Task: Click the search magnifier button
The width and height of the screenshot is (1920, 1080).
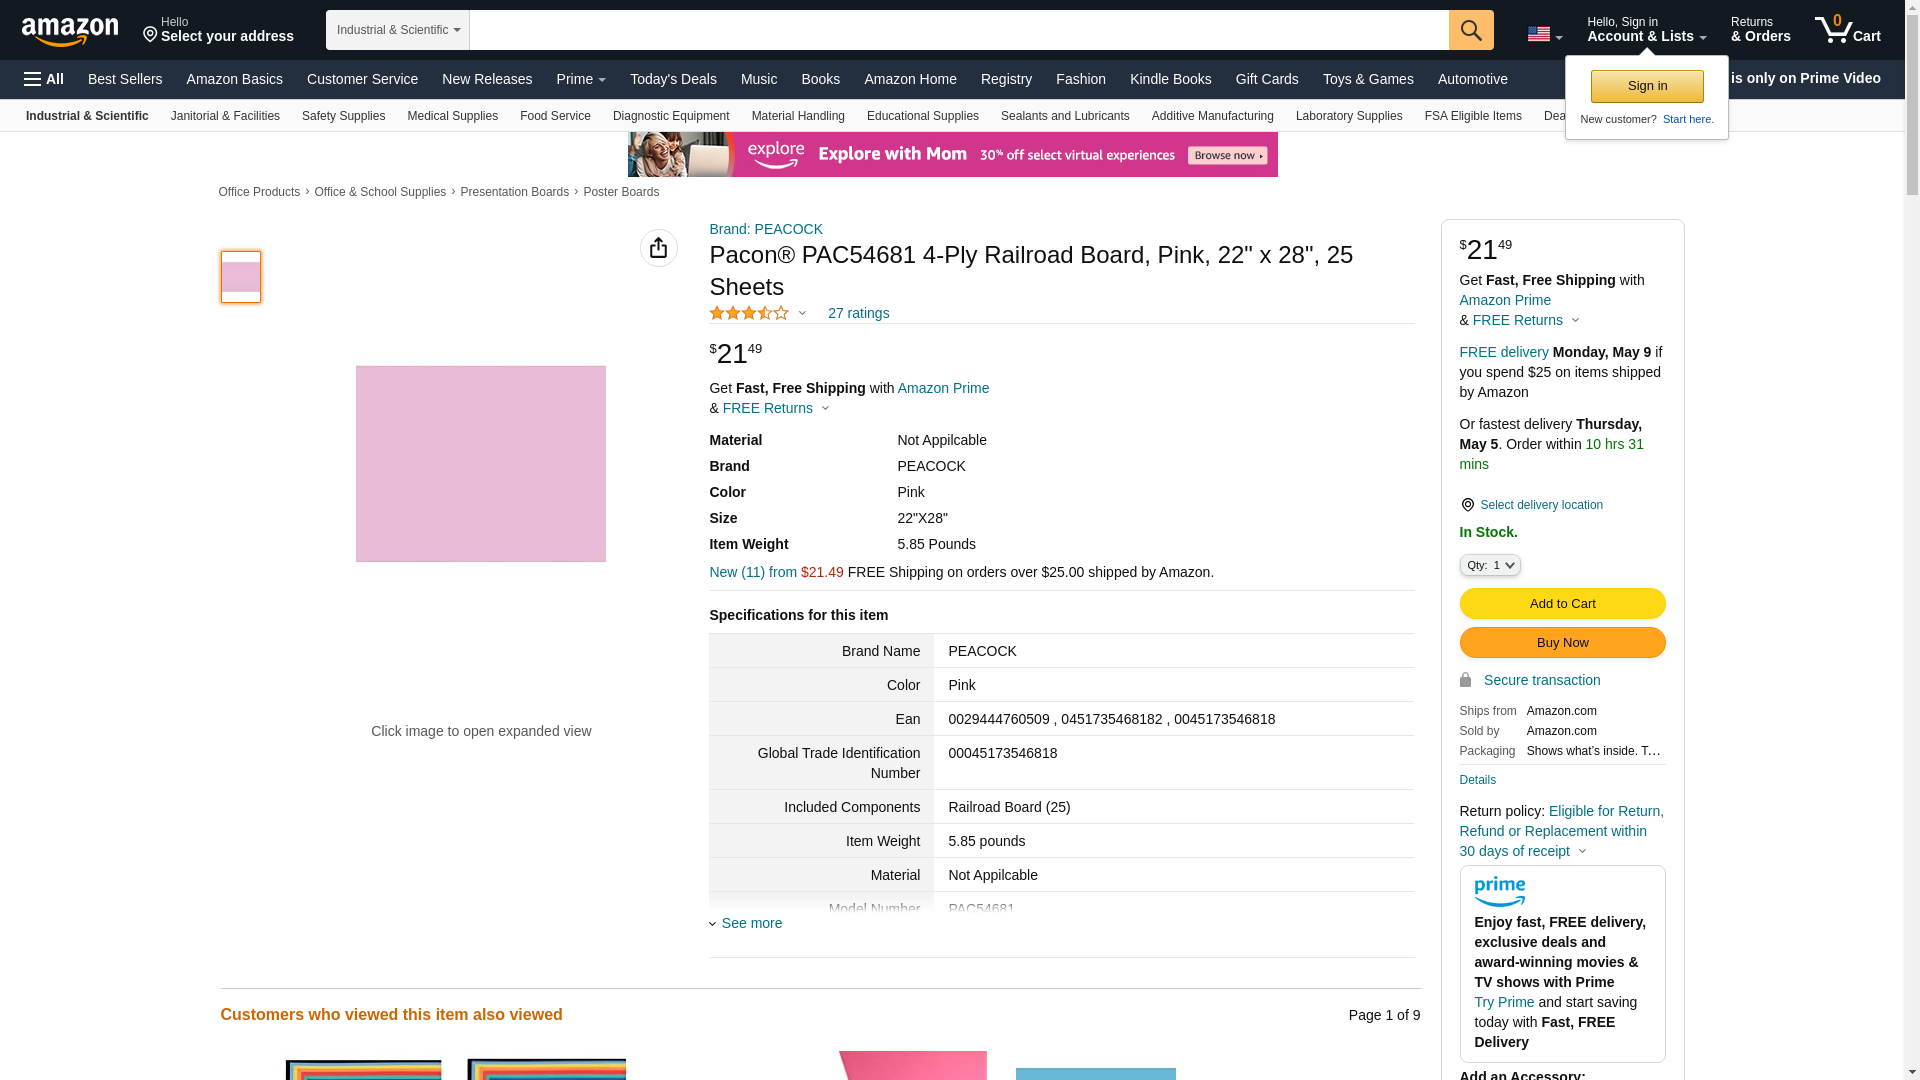Action: pos(1471,30)
